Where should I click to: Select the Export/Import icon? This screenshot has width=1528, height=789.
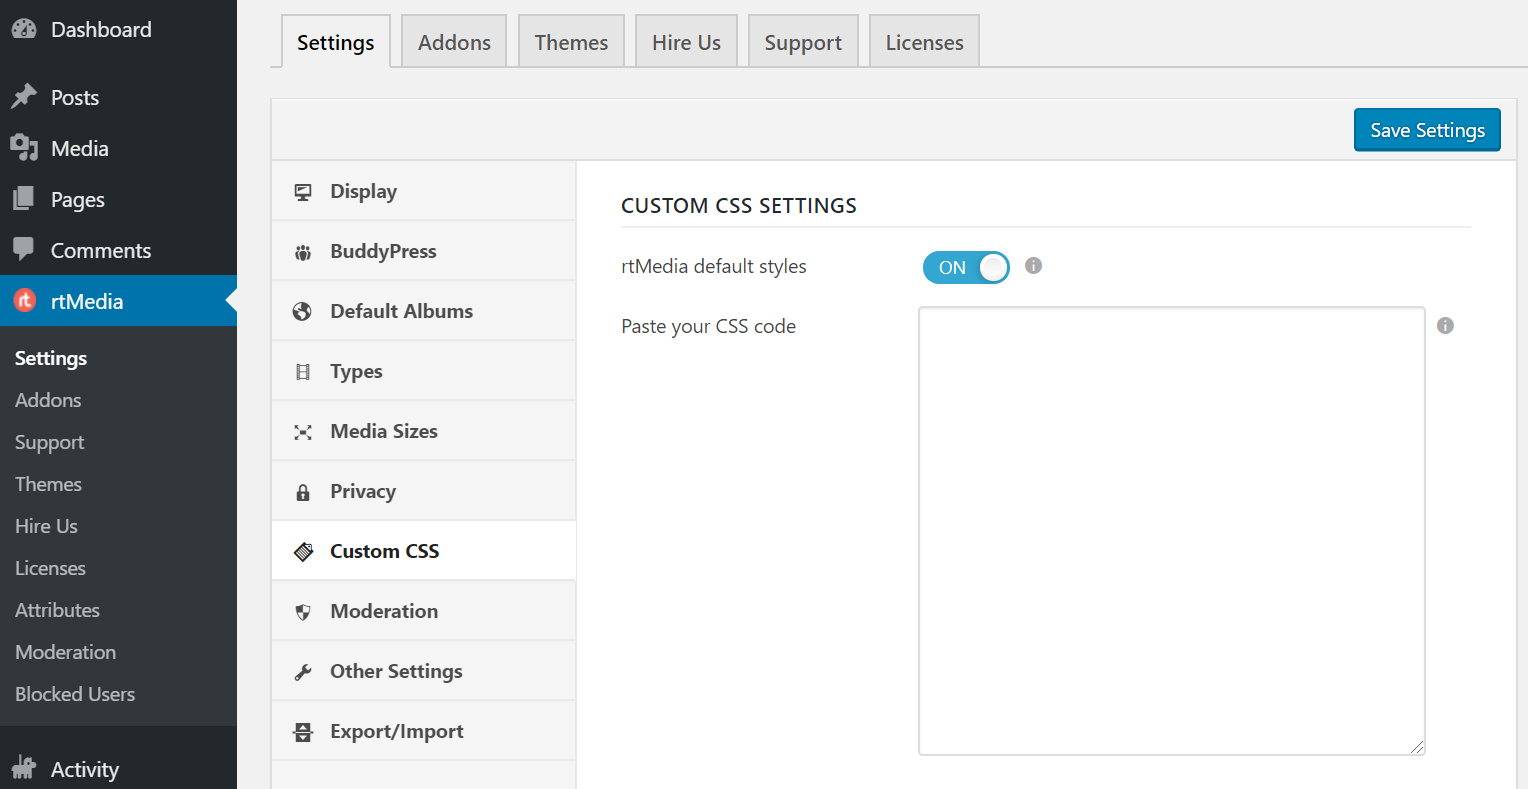303,730
